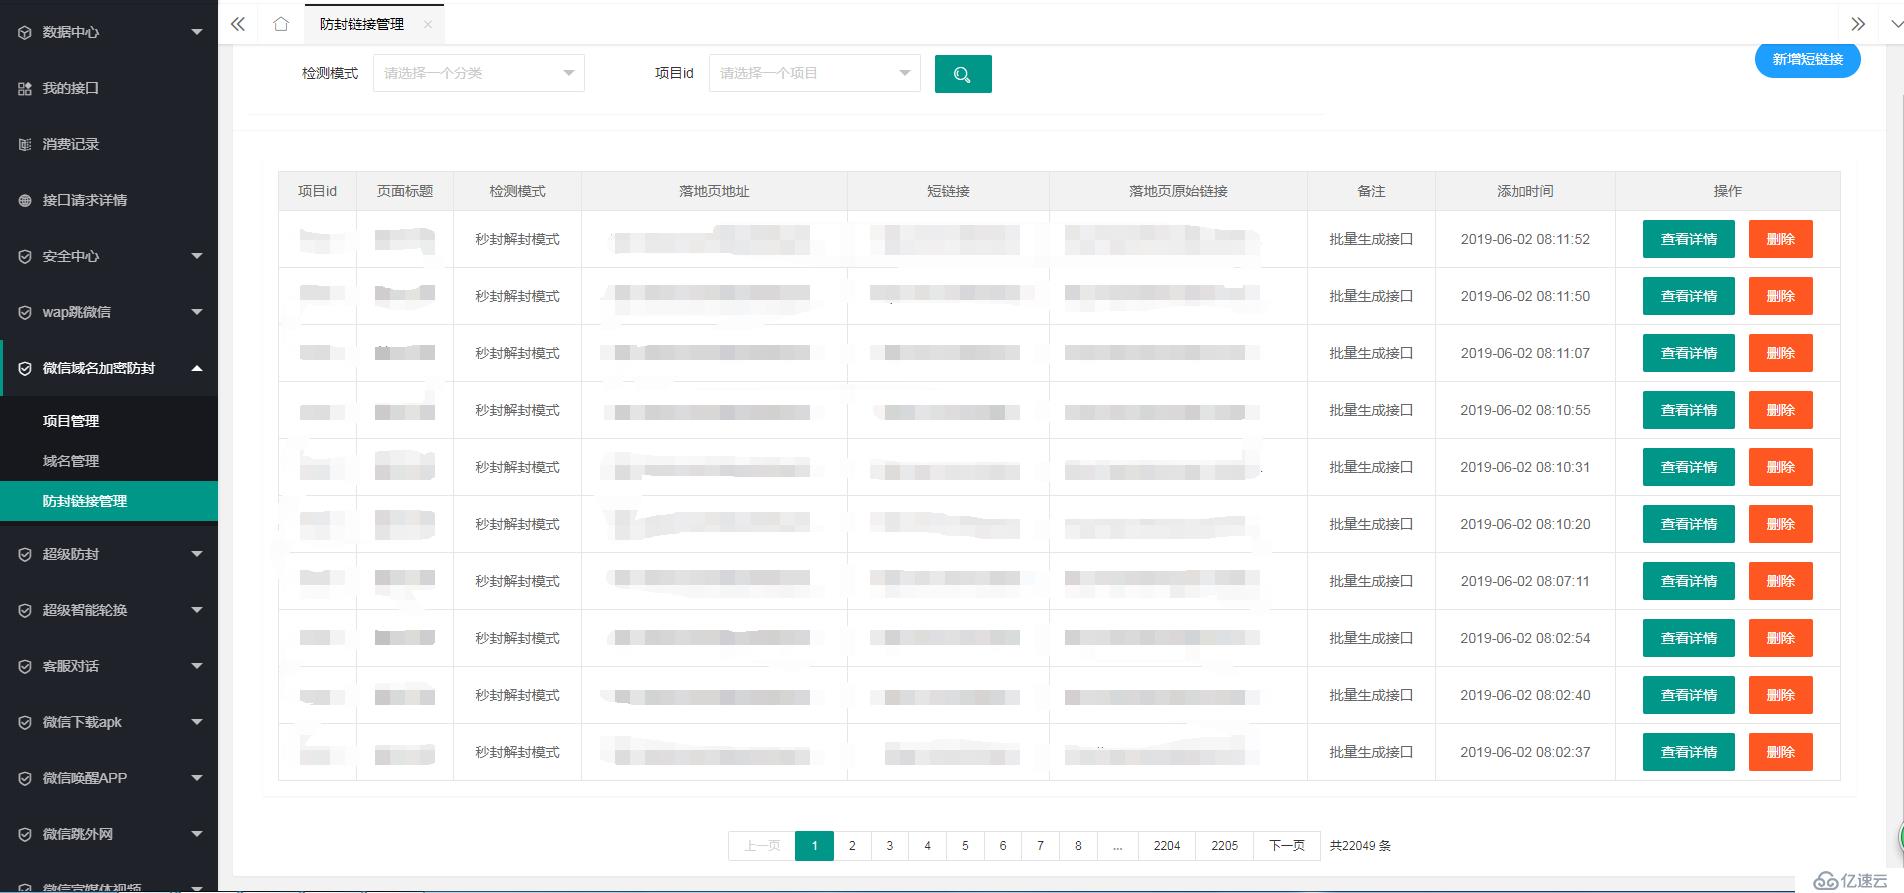Expand the 安全中心 menu arrow
Image resolution: width=1904 pixels, height=893 pixels.
(x=197, y=256)
